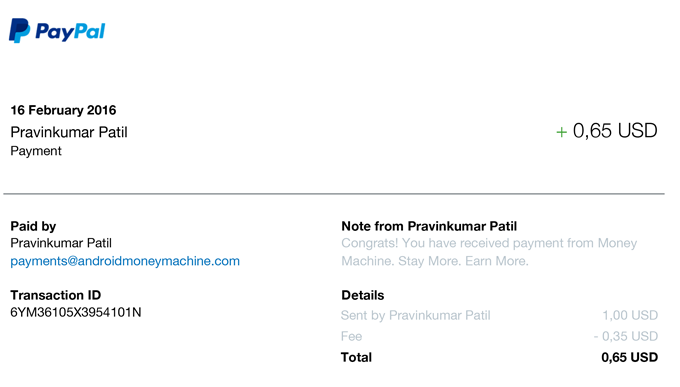This screenshot has width=680, height=387.
Task: Click the Total 0,65 USD value
Action: coord(630,357)
